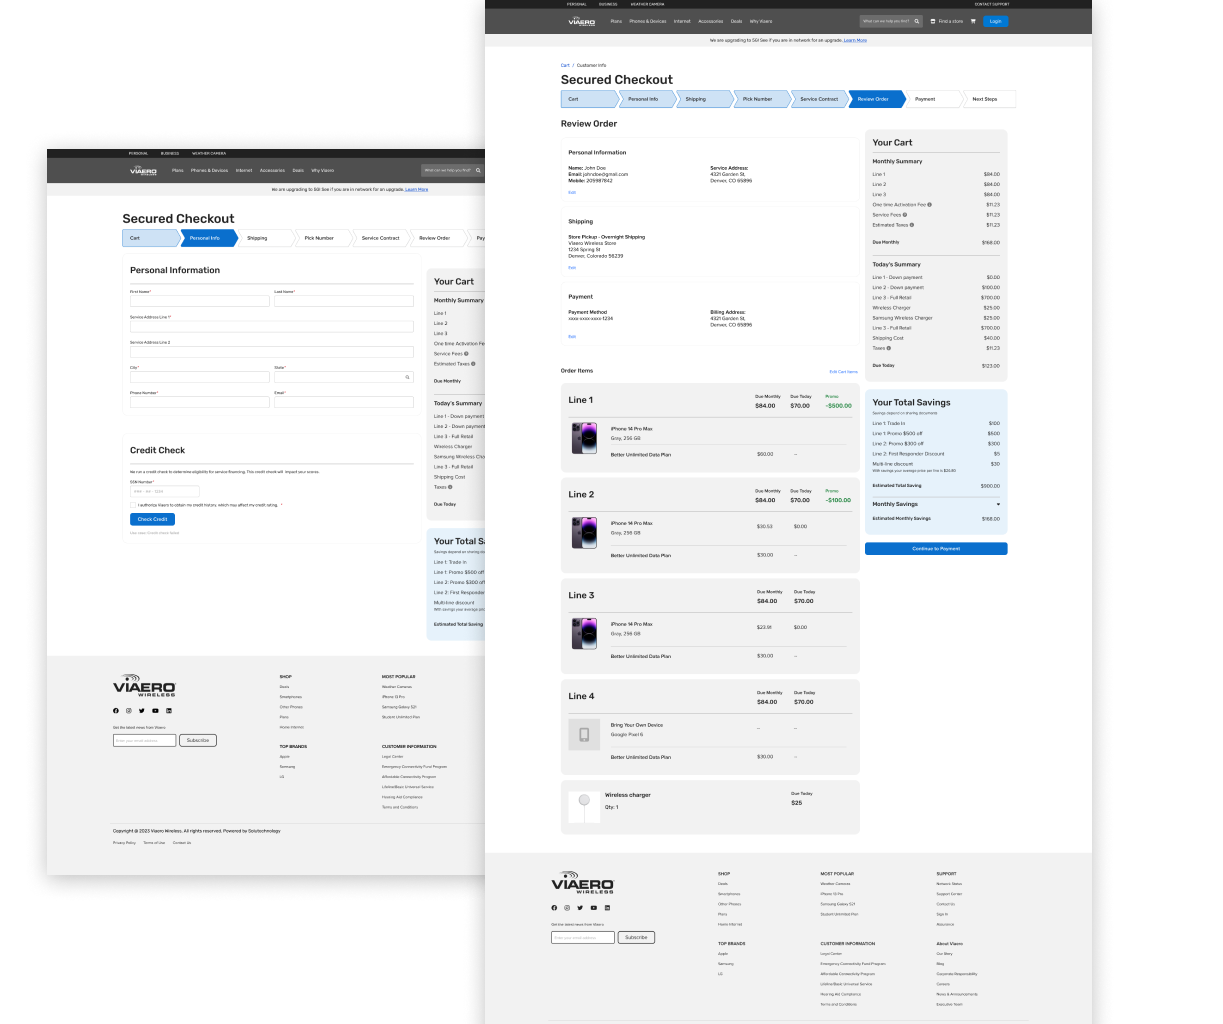This screenshot has height=1024, width=1223.
Task: Click the Line 4 Bring Your Own Device image
Action: 584,735
